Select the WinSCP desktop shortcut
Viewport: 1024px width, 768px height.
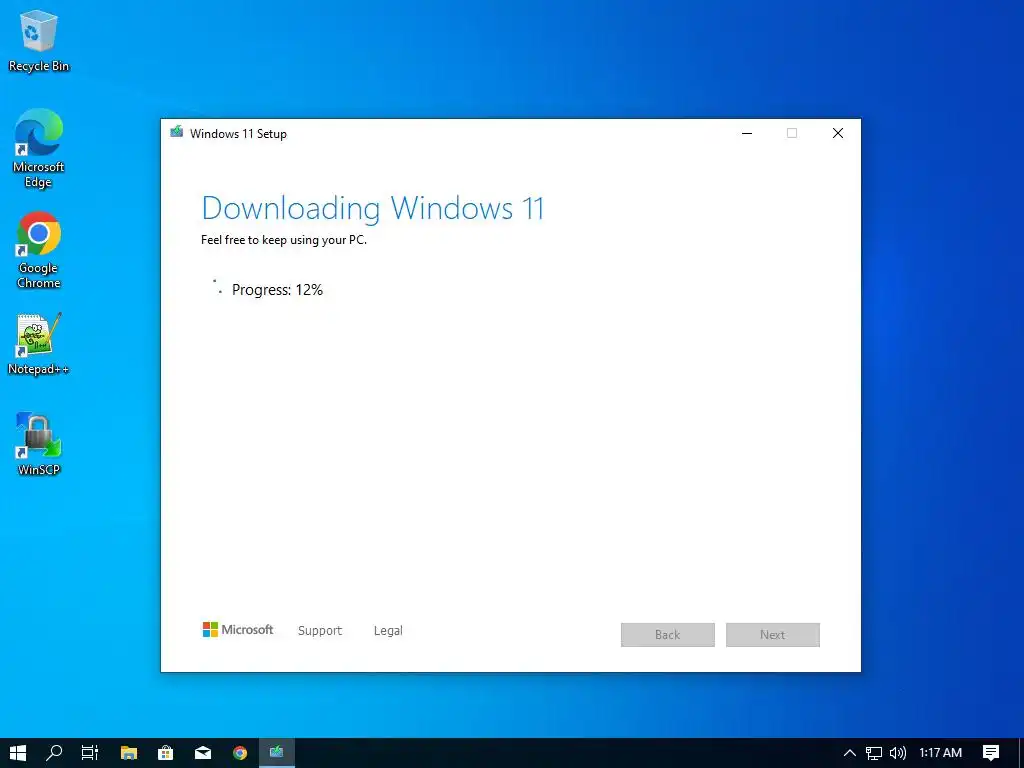point(39,444)
